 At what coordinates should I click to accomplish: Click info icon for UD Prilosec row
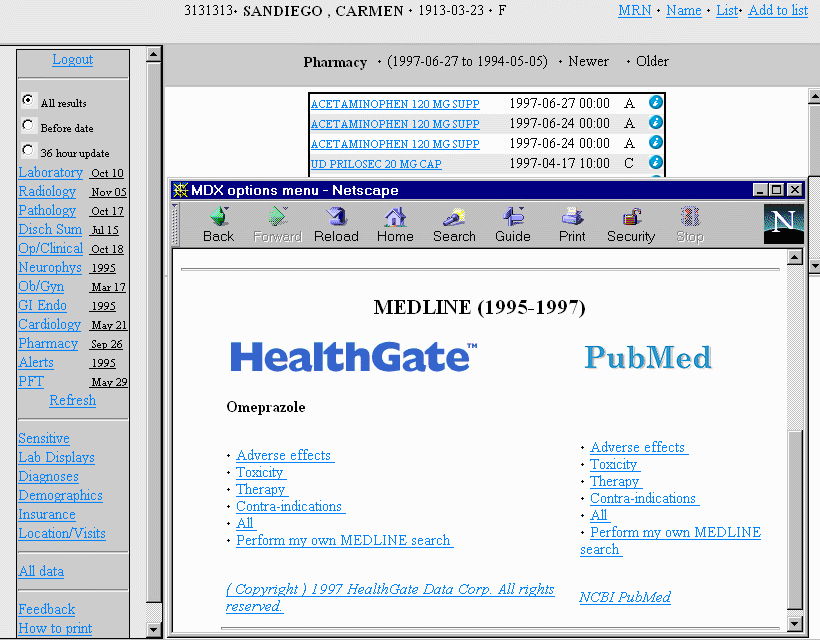tap(656, 162)
